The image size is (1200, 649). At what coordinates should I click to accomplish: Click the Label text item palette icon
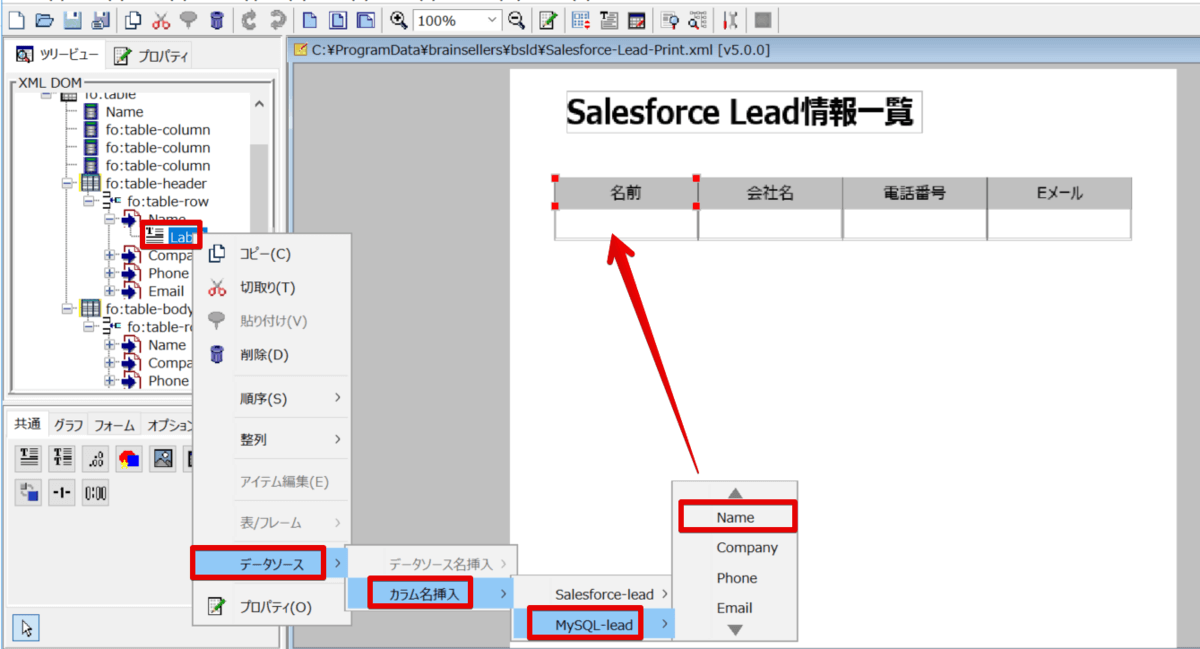pyautogui.click(x=29, y=458)
